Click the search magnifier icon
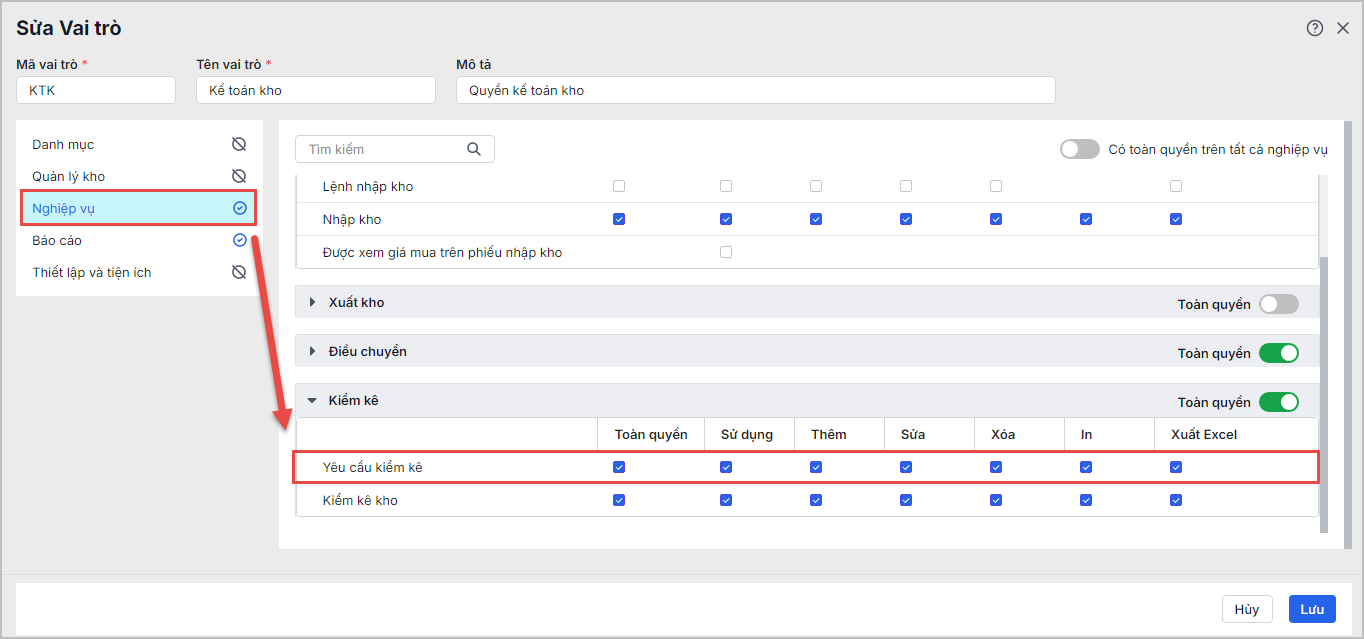Screen dimensions: 1364x639 click(474, 149)
